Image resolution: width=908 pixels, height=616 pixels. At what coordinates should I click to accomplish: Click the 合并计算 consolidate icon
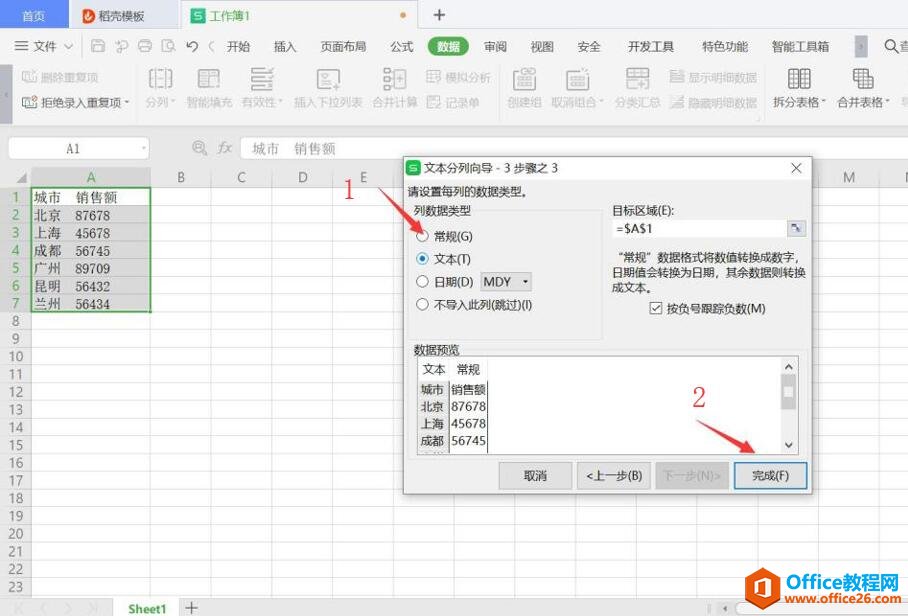point(394,79)
